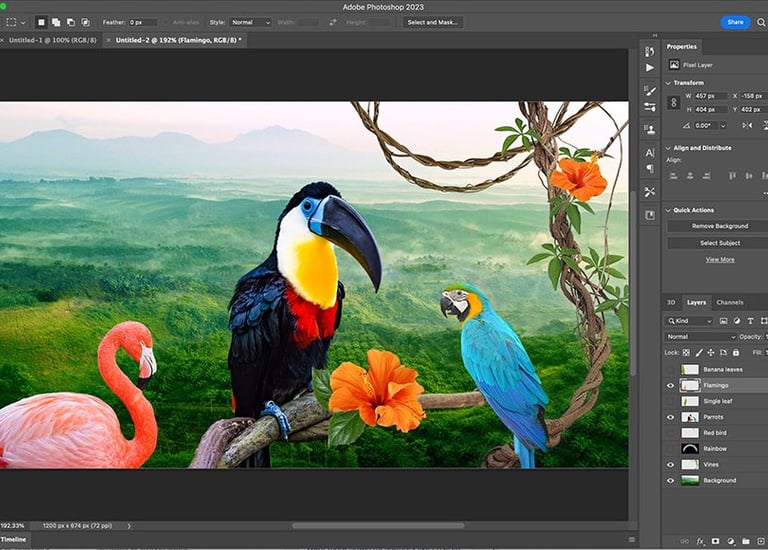Screen dimensions: 768x550
Task: Collapse the Align and Distribute section
Action: (x=668, y=148)
